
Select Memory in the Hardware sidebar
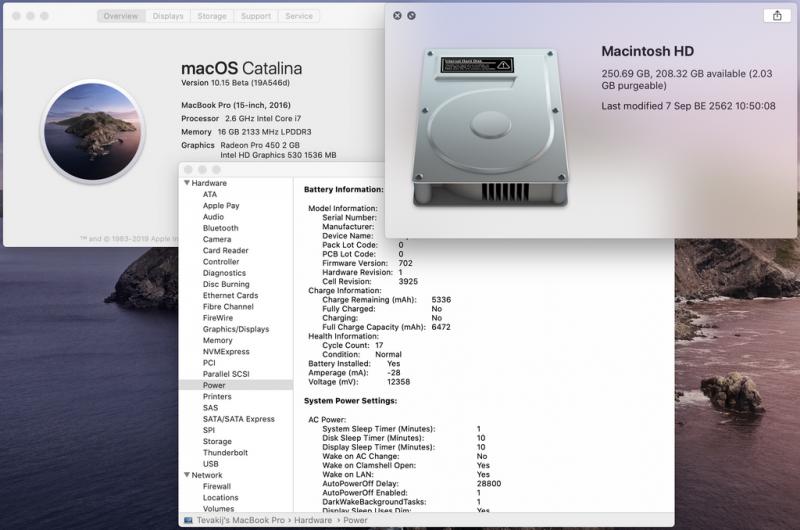click(x=217, y=340)
